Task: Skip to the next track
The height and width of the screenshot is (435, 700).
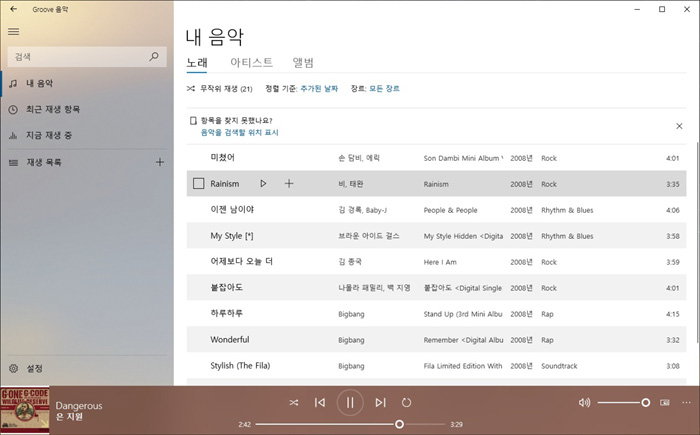Action: pyautogui.click(x=380, y=403)
